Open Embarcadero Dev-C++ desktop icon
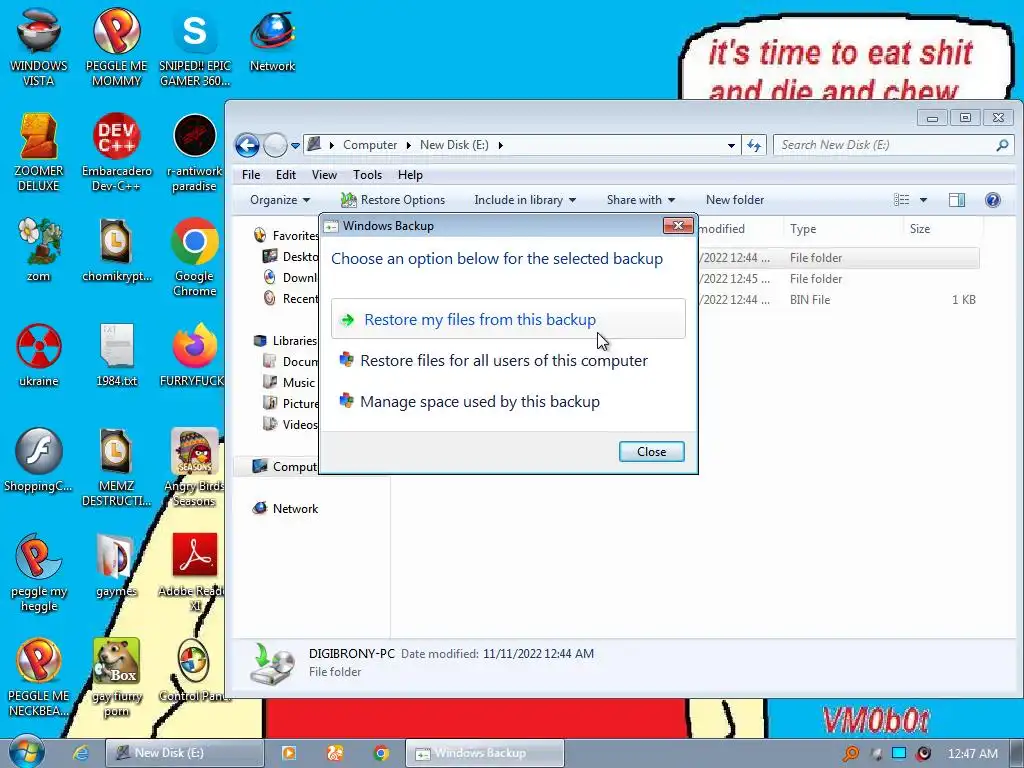The height and width of the screenshot is (768, 1024). point(116,152)
